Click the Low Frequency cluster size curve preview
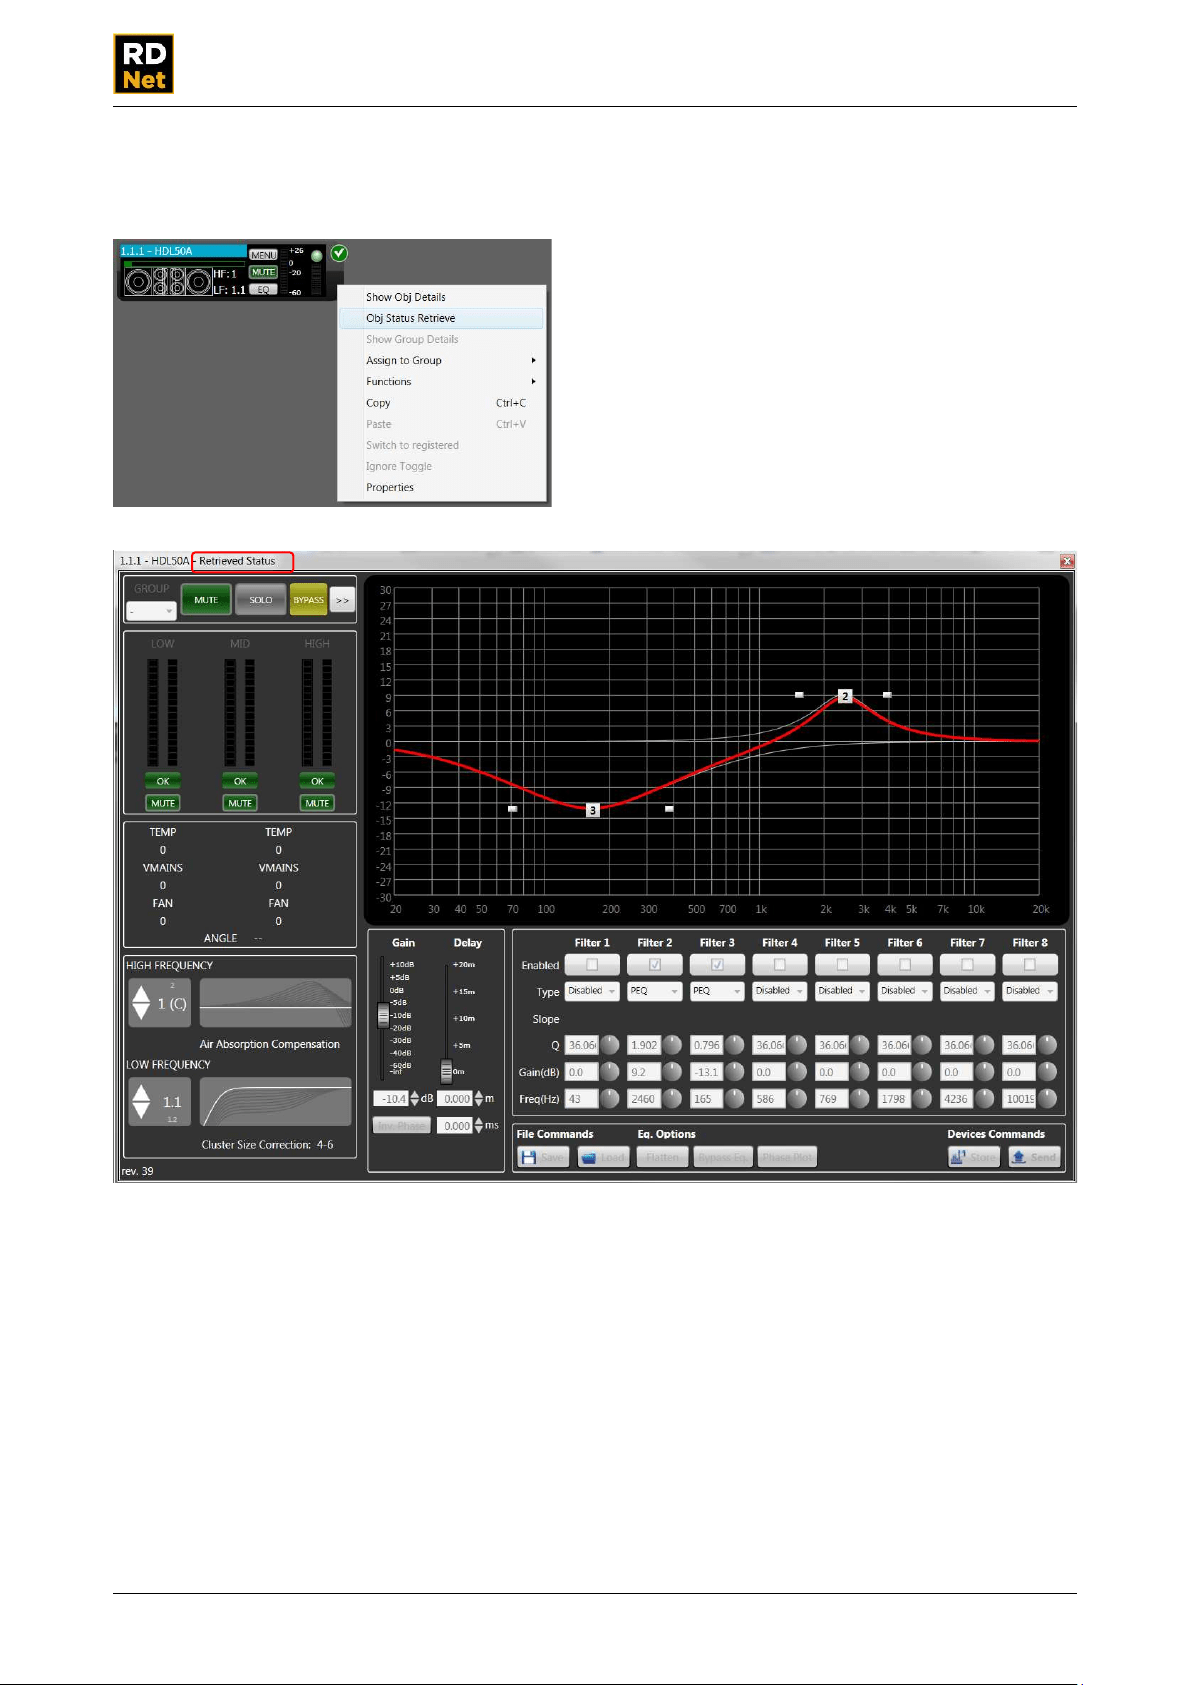 click(x=276, y=1102)
